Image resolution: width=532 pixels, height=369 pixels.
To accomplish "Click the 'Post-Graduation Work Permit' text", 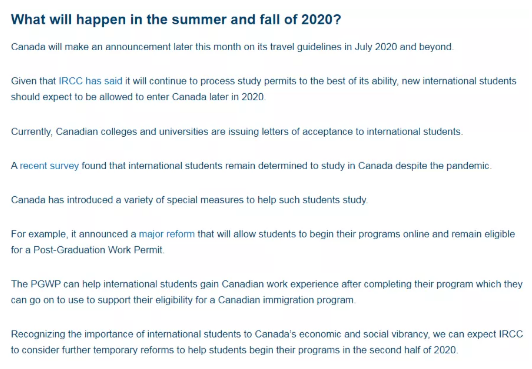I will coord(98,250).
